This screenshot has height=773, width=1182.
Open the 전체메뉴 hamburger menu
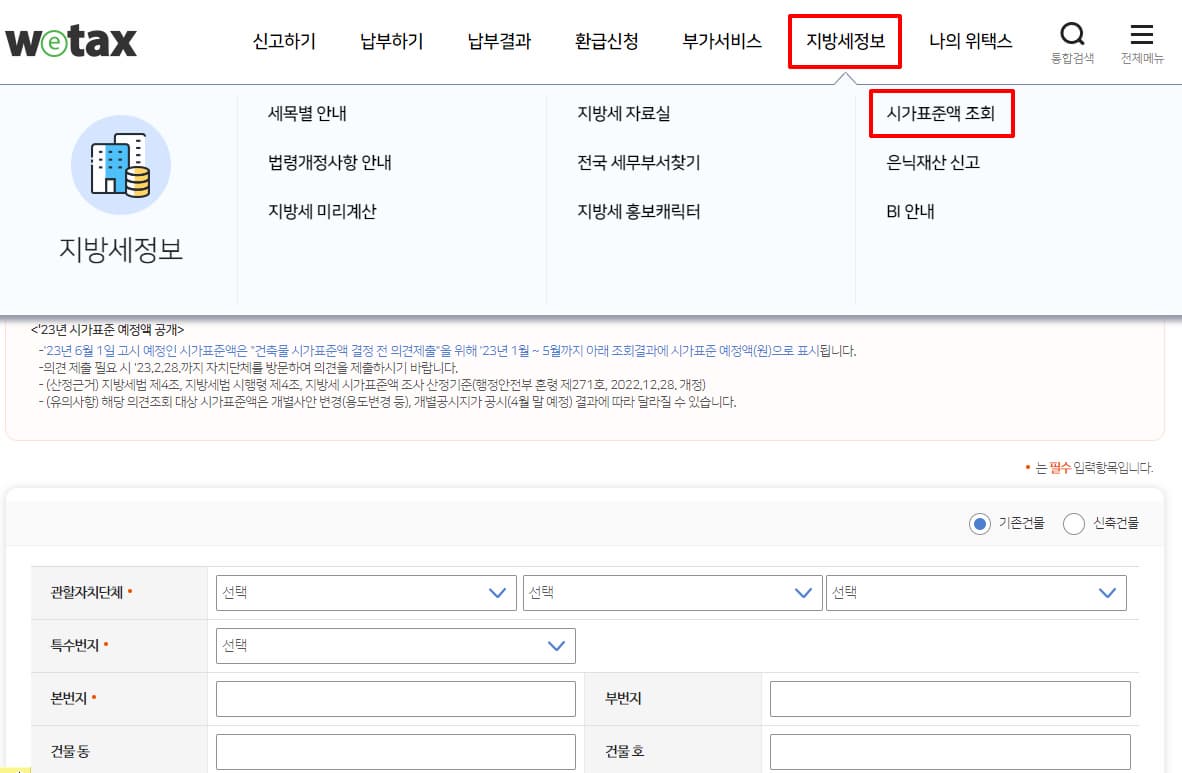point(1141,35)
